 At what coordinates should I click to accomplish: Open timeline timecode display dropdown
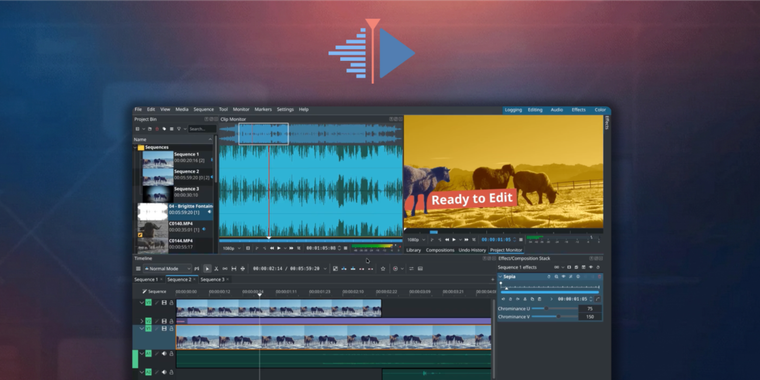click(325, 269)
